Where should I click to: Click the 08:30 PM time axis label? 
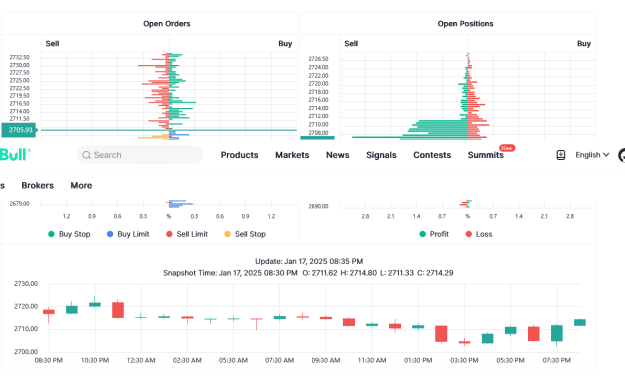point(49,360)
